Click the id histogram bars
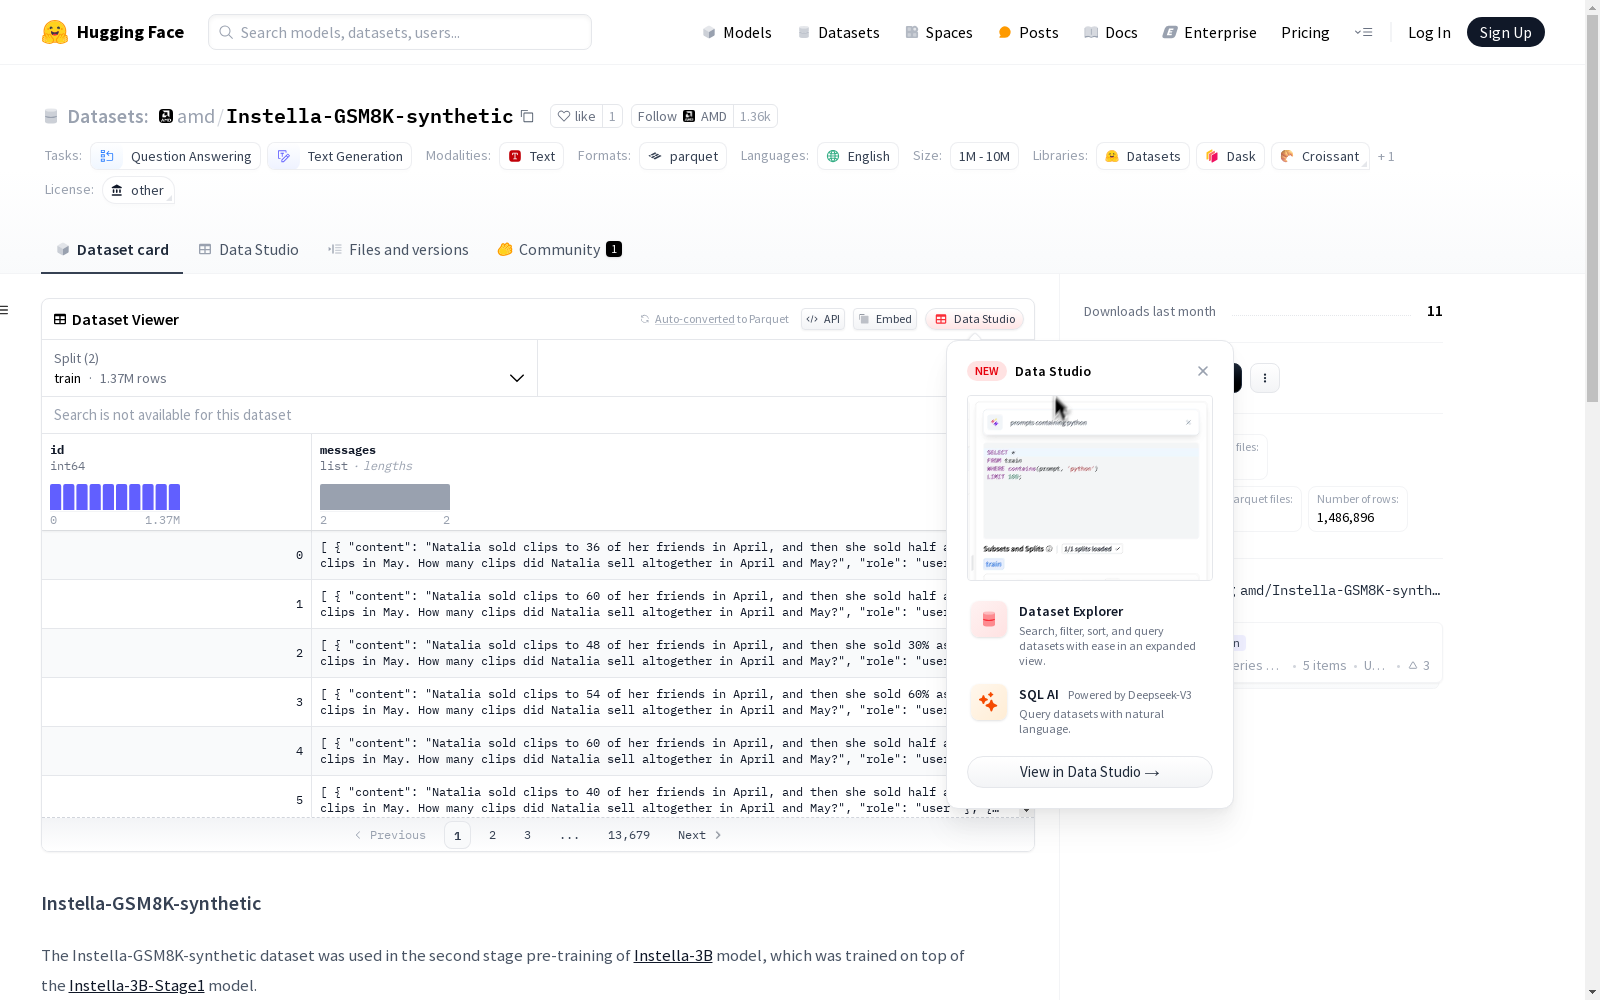The image size is (1600, 1000). 115,497
